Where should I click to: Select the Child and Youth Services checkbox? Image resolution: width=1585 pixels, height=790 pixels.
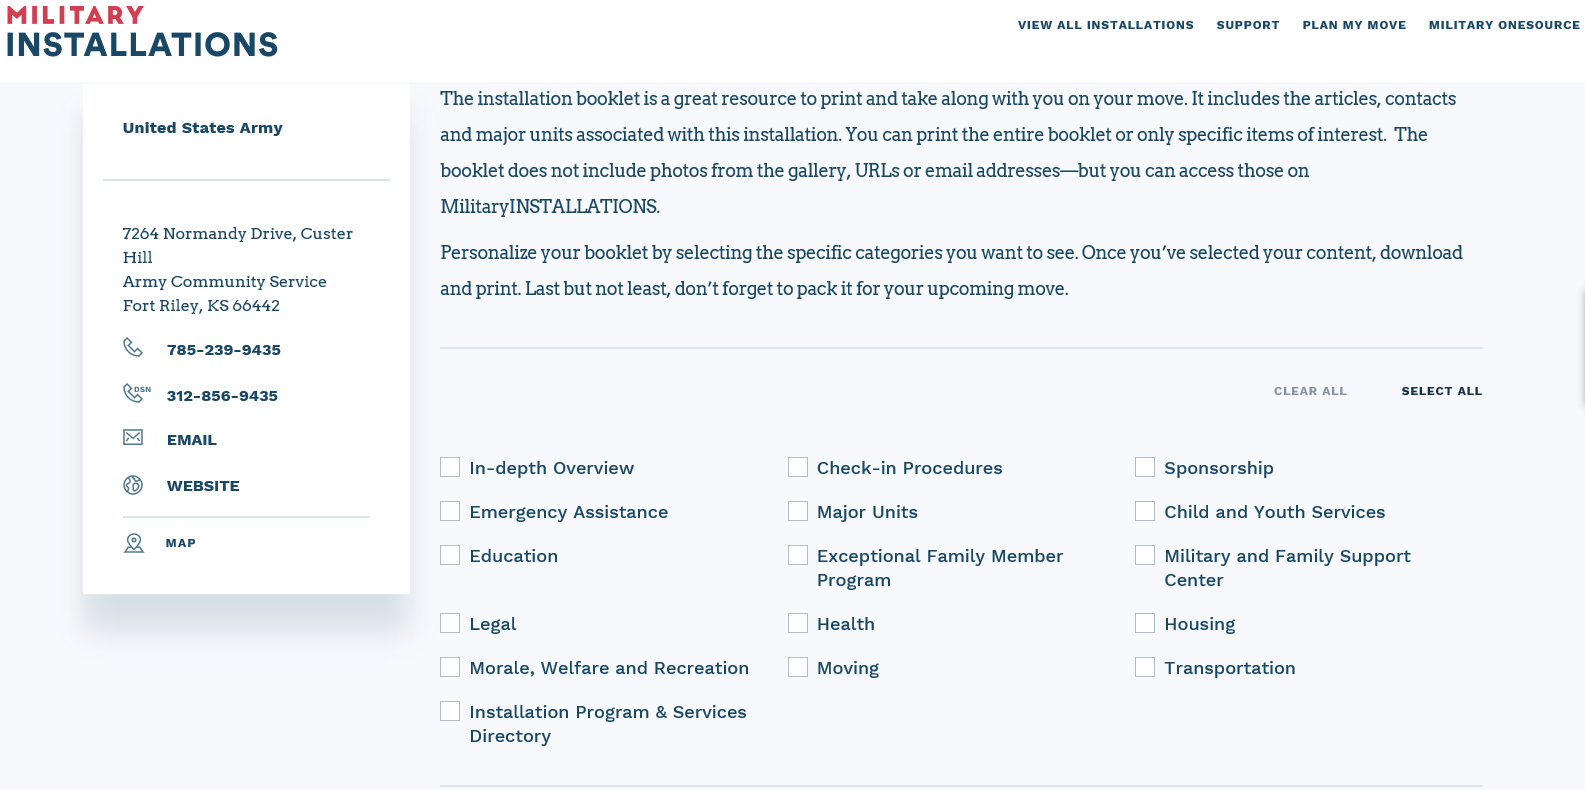point(1145,511)
